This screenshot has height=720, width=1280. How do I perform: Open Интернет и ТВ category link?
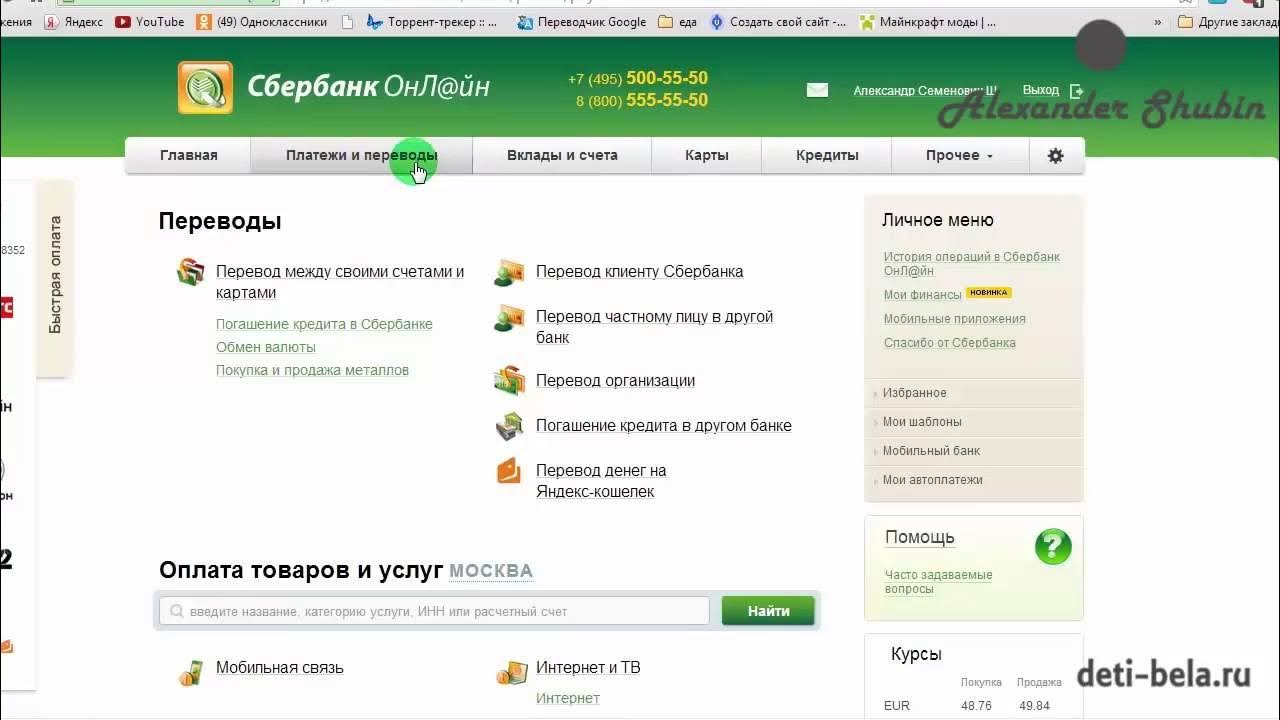pos(588,668)
